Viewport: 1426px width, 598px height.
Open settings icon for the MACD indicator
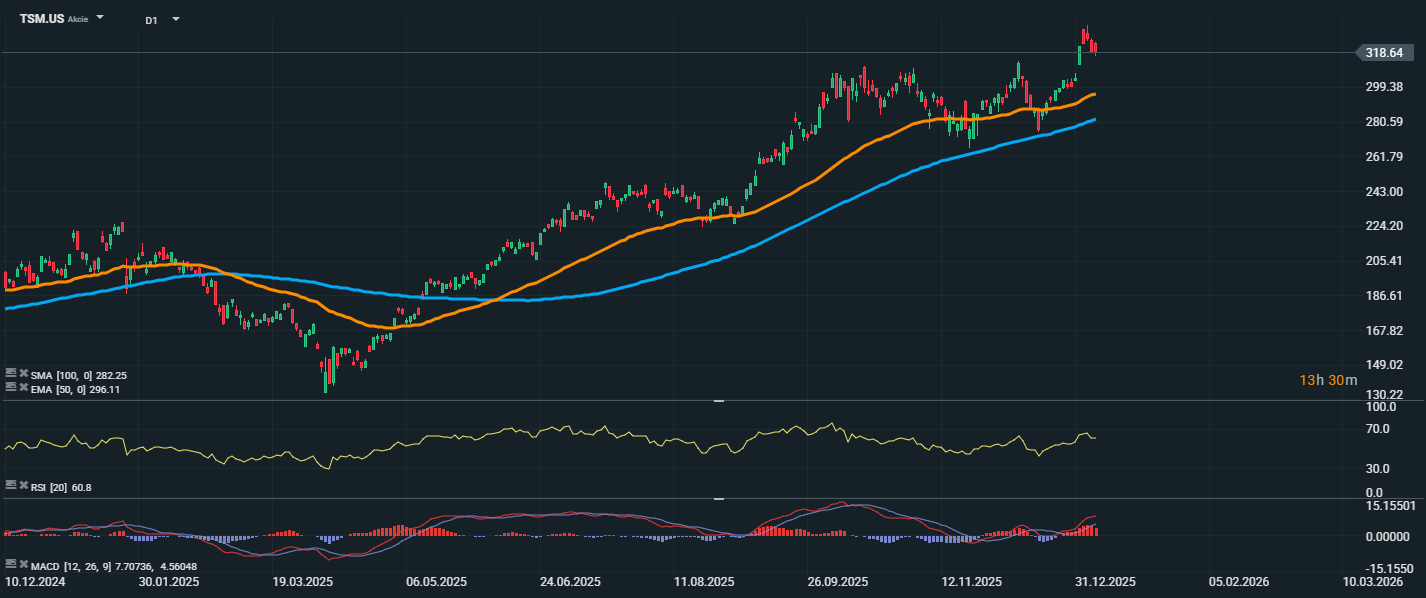(x=11, y=565)
